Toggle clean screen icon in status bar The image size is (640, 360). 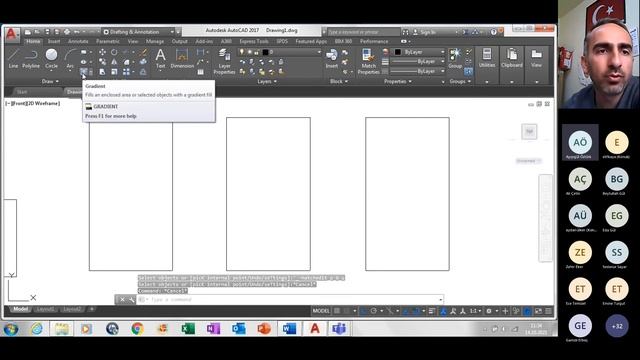click(x=538, y=311)
